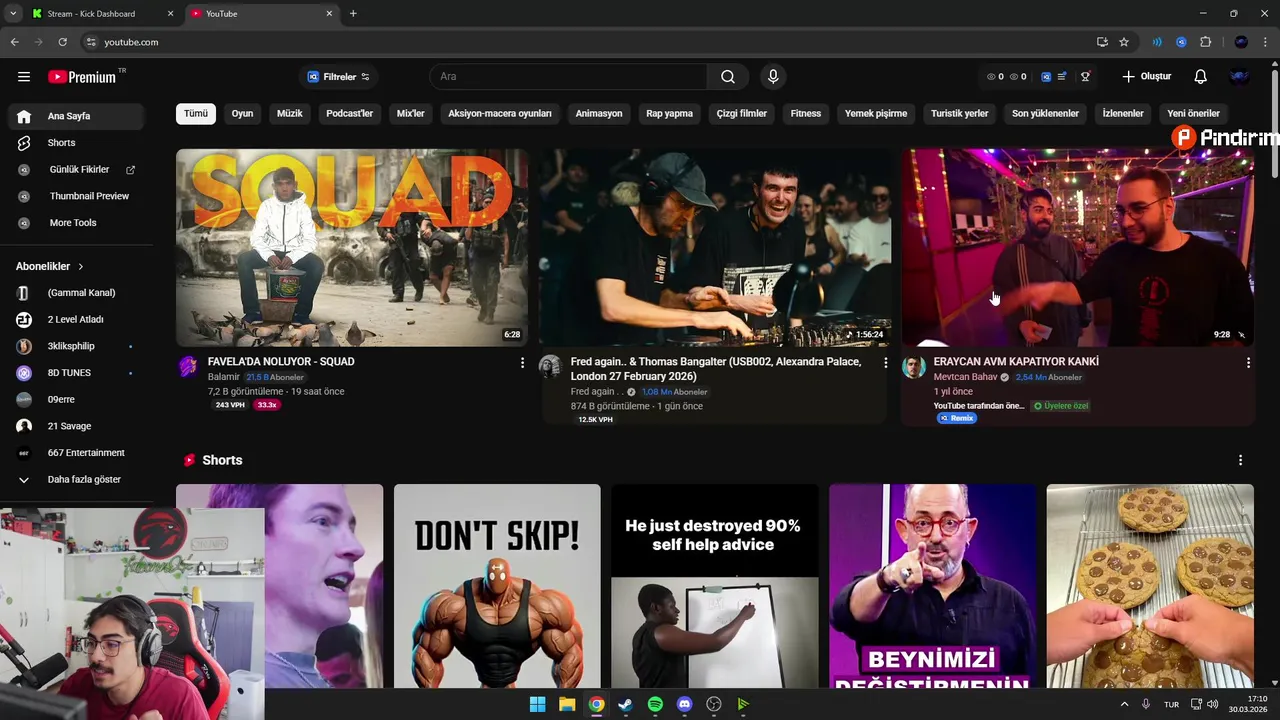1280x720 pixels.
Task: Click the address bar youtube.com
Action: click(x=131, y=42)
